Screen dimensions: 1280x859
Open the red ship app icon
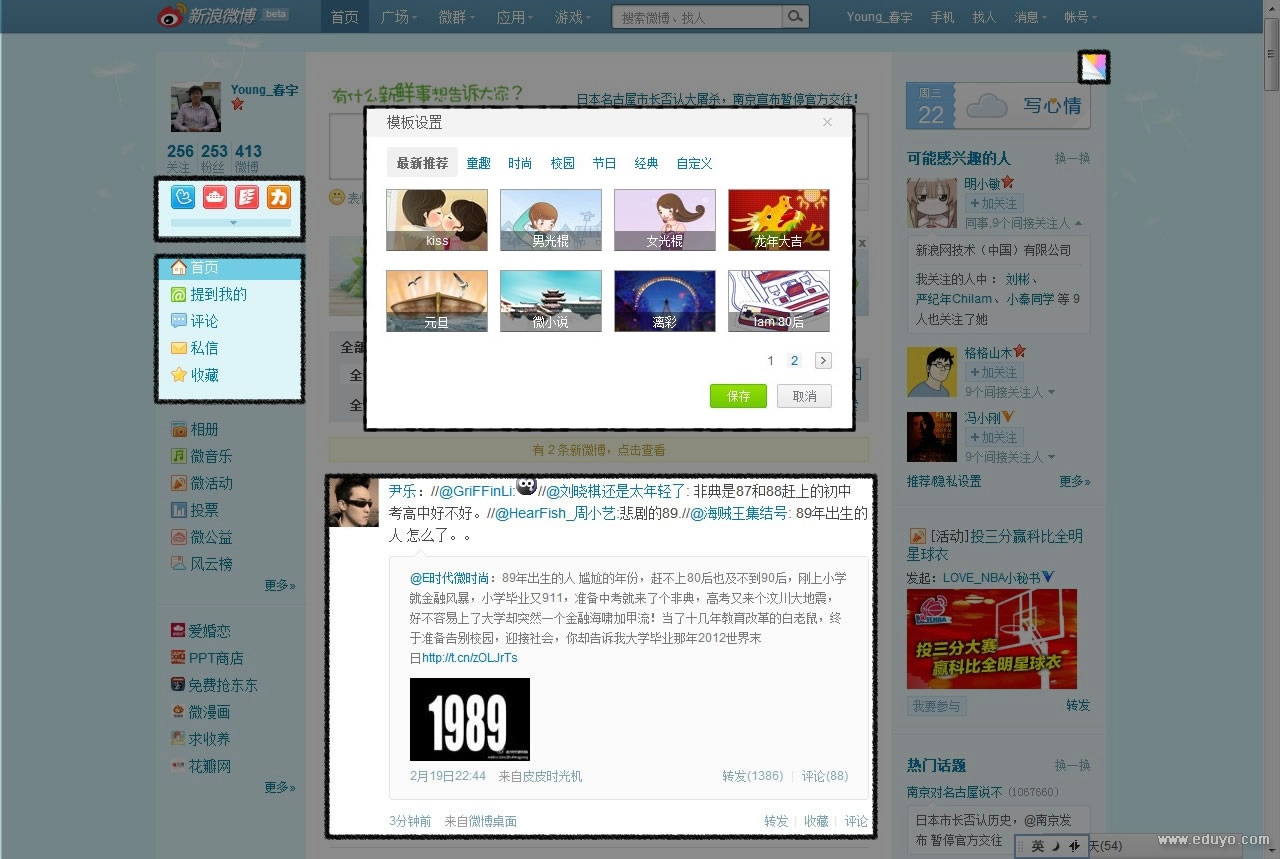click(215, 197)
